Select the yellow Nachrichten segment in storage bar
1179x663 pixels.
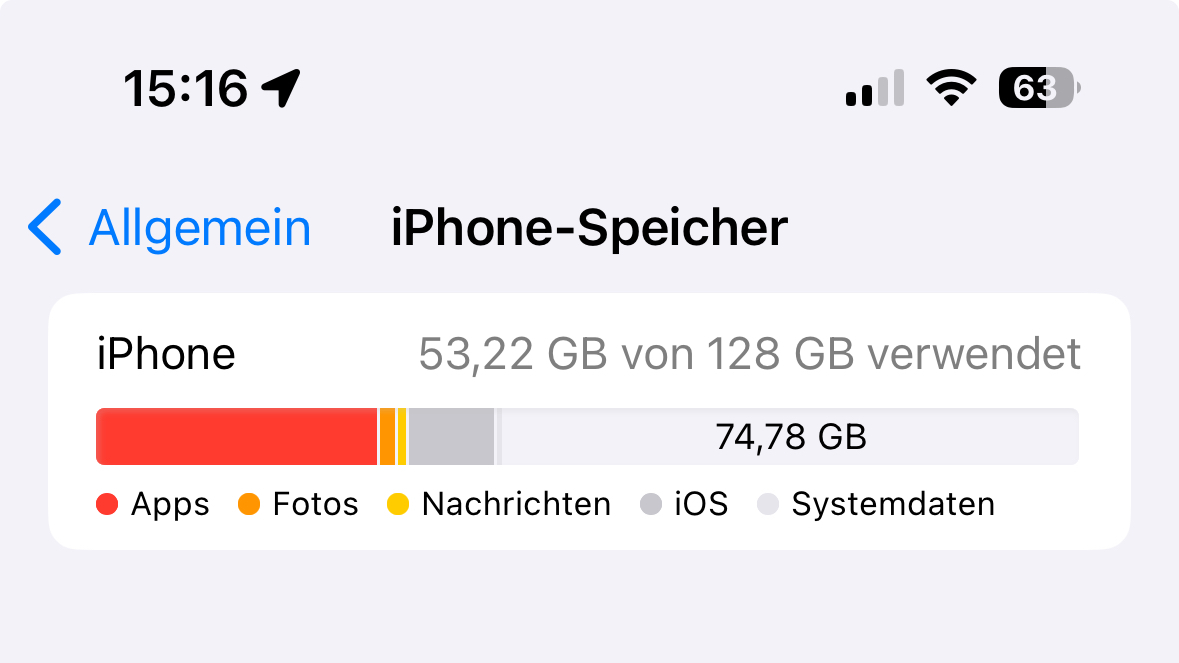pyautogui.click(x=402, y=437)
